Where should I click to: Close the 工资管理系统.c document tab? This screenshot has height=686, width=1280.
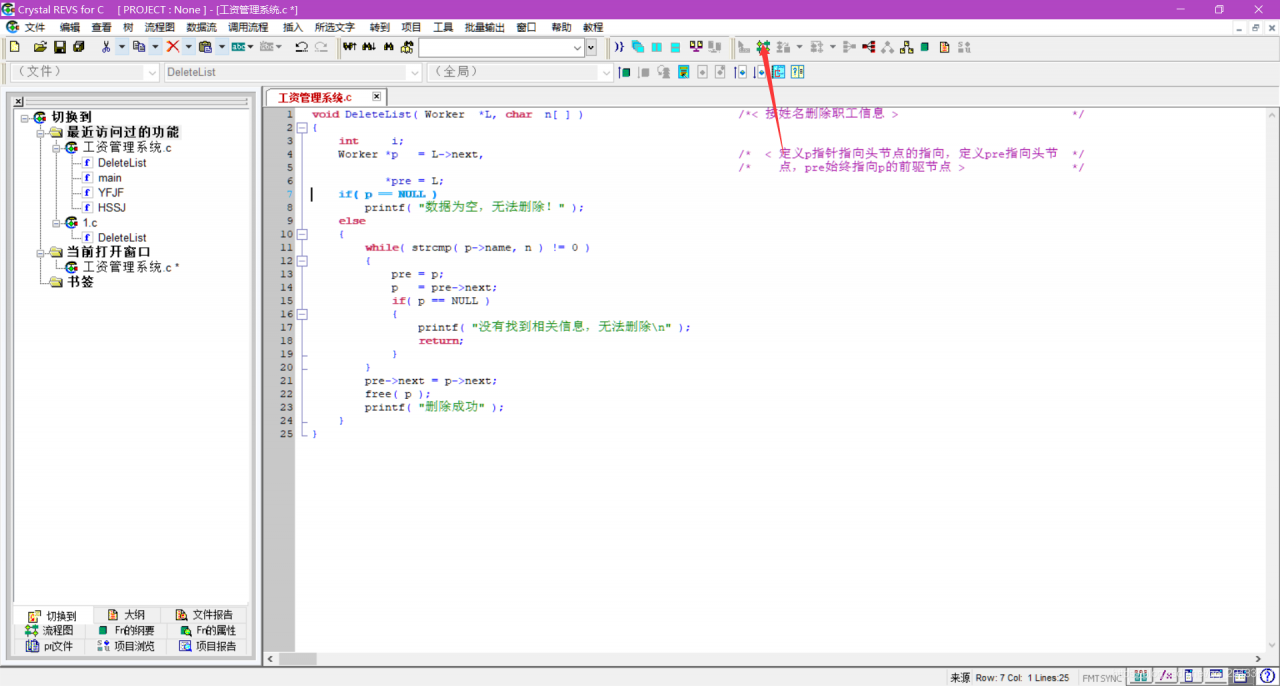[x=376, y=97]
